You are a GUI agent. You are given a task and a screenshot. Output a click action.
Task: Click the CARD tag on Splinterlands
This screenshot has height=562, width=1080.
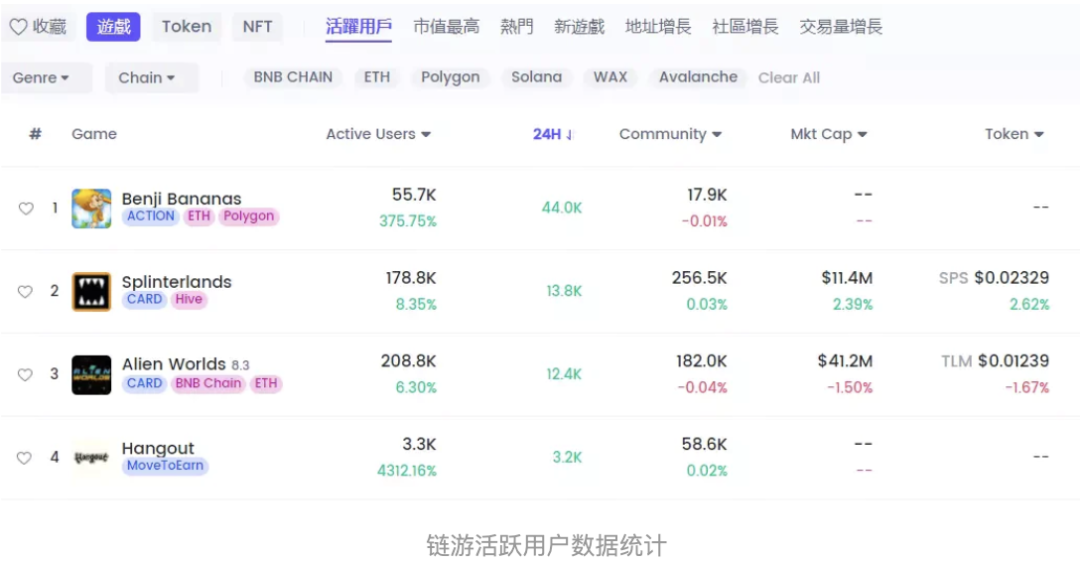point(145,300)
